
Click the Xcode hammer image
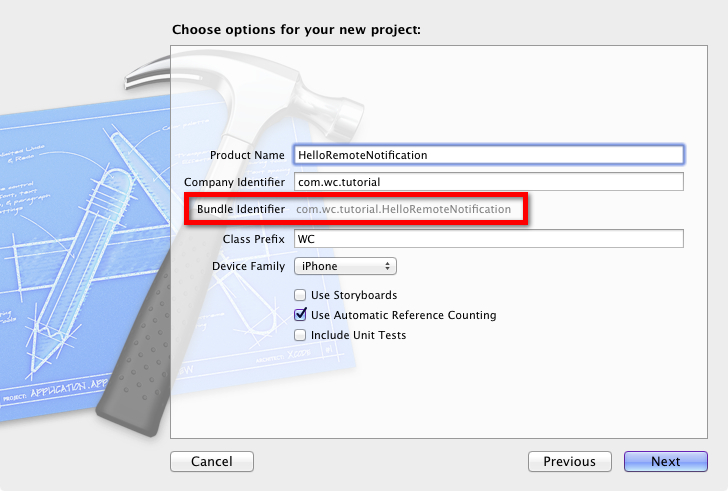click(x=150, y=300)
